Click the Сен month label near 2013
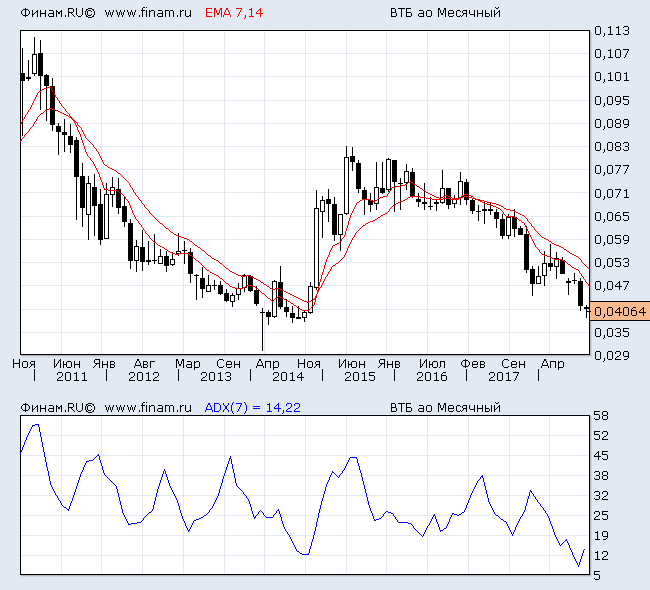 [228, 364]
